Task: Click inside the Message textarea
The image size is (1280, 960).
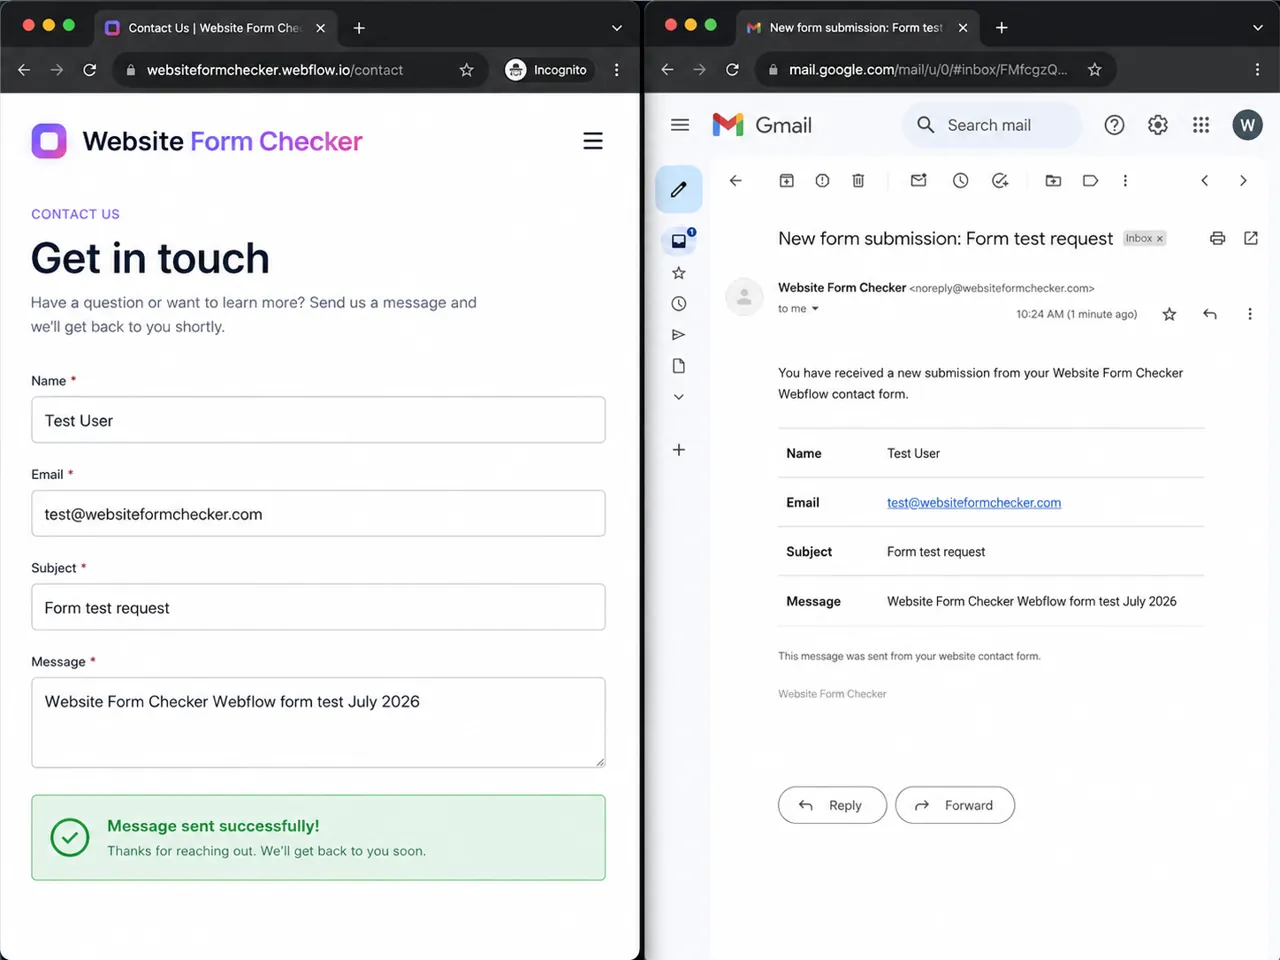Action: click(318, 722)
